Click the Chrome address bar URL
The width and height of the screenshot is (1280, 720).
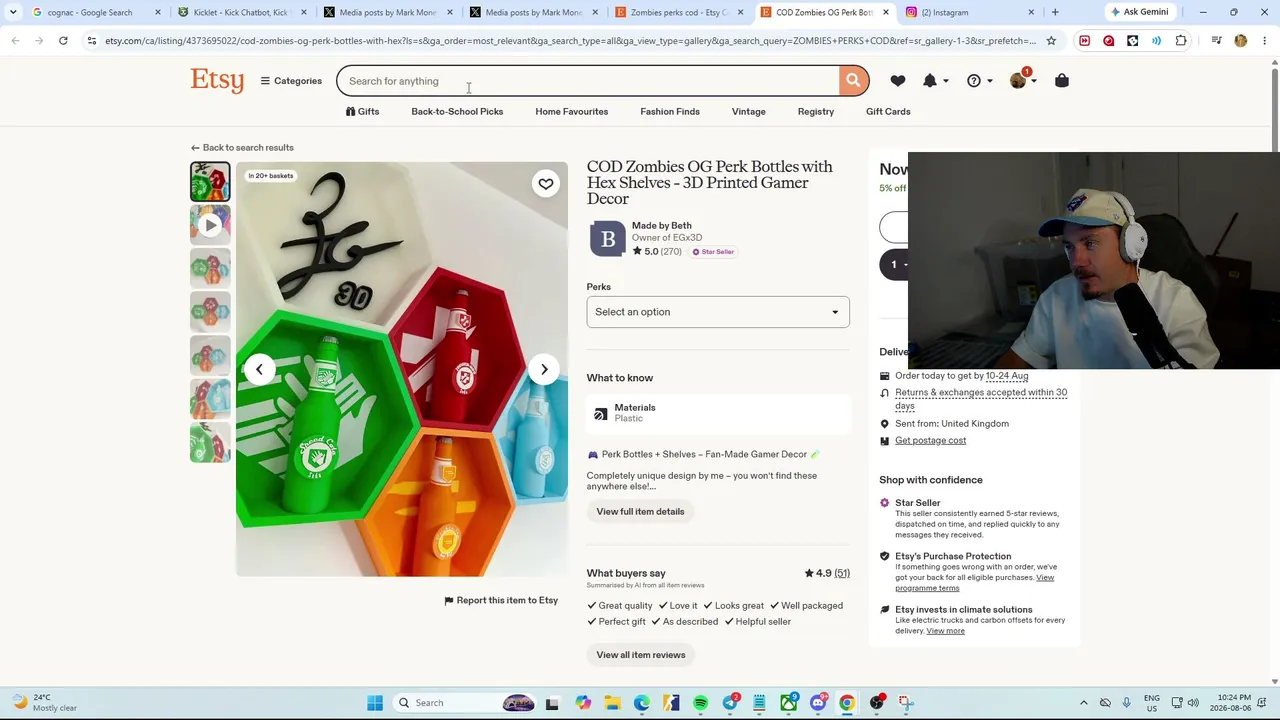click(x=570, y=41)
